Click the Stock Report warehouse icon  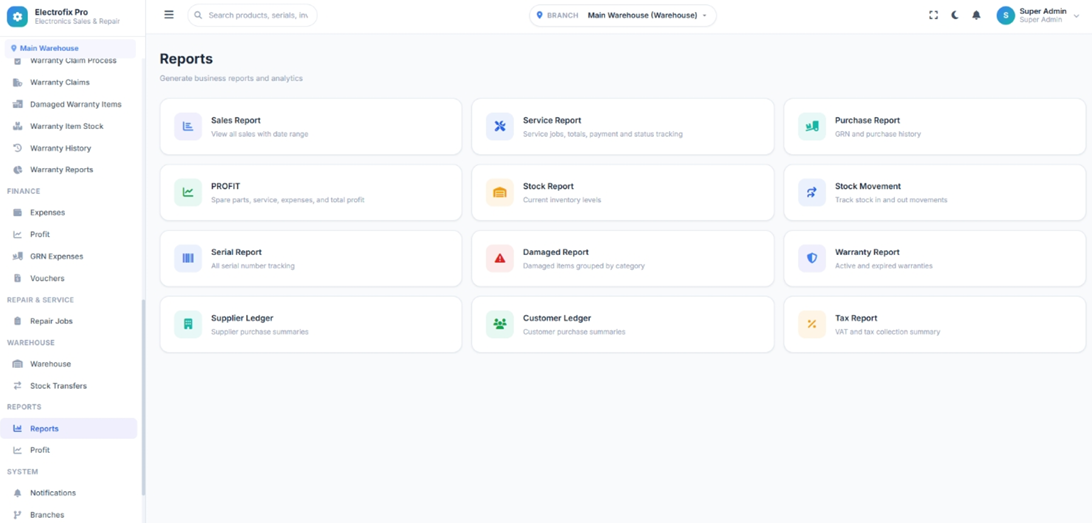pyautogui.click(x=500, y=192)
